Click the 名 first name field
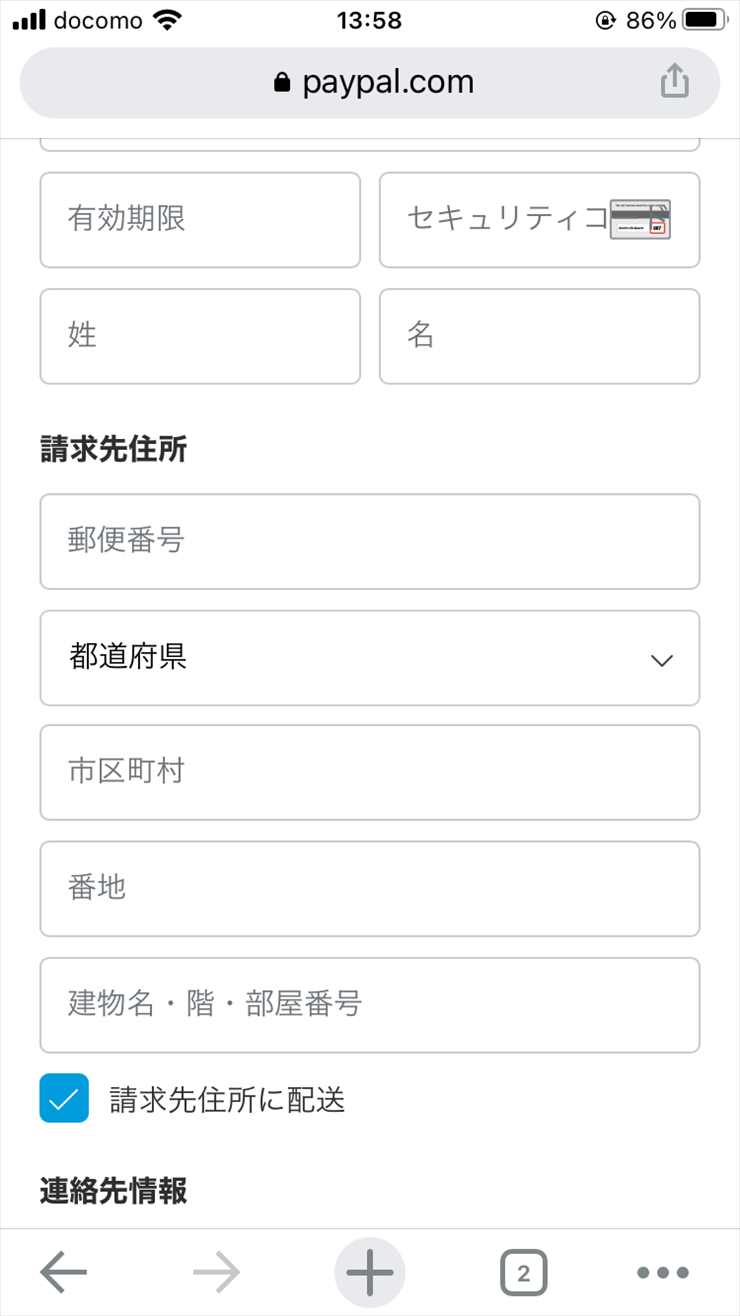 point(539,336)
